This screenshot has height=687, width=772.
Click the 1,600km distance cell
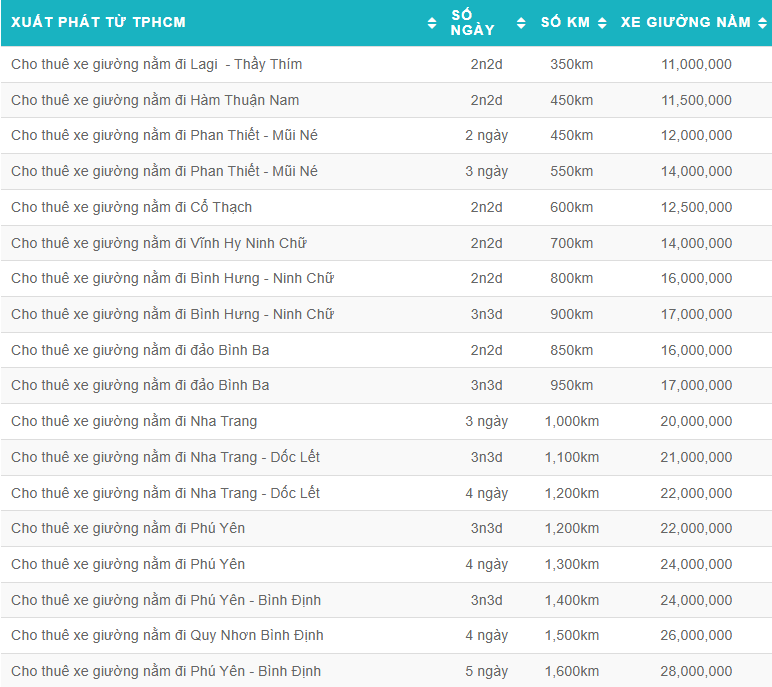[x=572, y=671]
